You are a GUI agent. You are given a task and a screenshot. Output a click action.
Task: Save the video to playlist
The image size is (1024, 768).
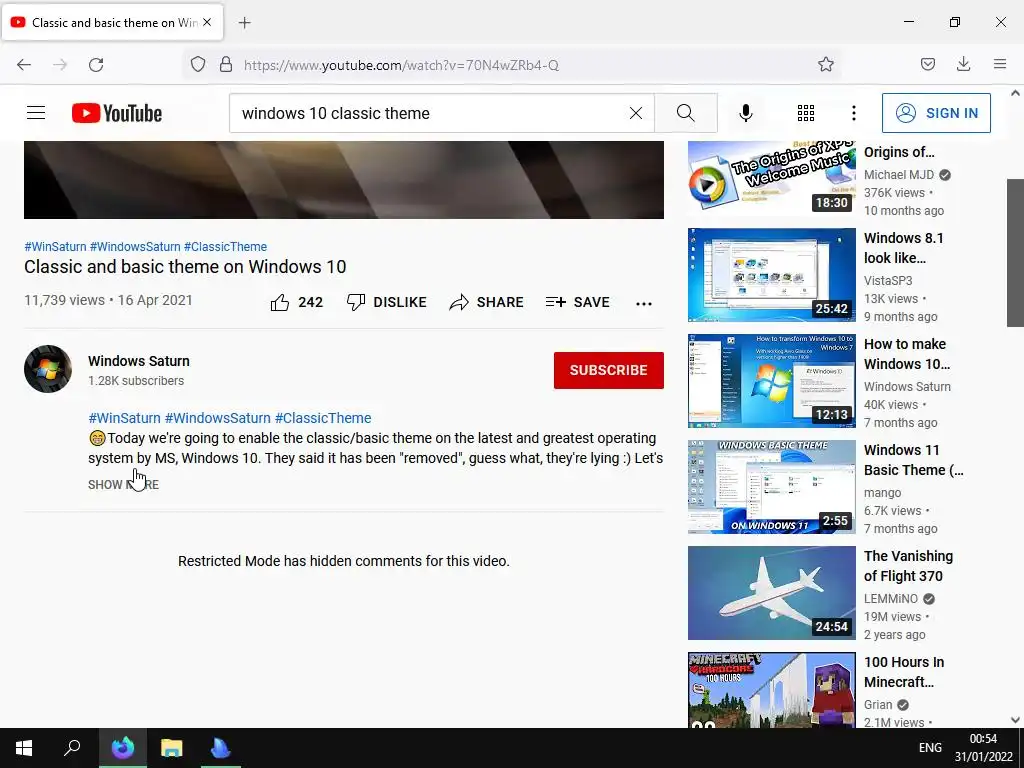(x=577, y=302)
